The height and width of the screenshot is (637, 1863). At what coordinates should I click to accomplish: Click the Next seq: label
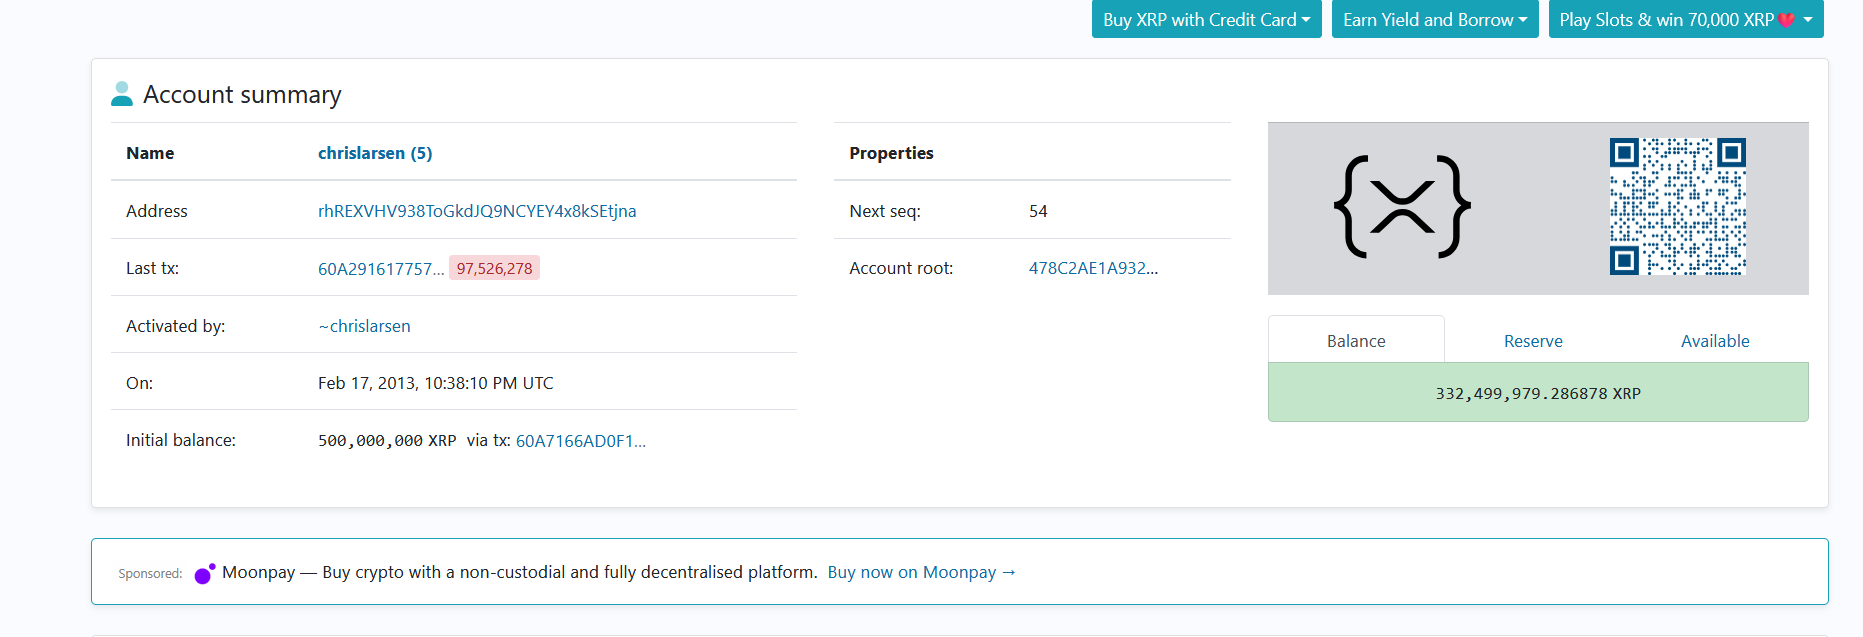click(x=885, y=211)
